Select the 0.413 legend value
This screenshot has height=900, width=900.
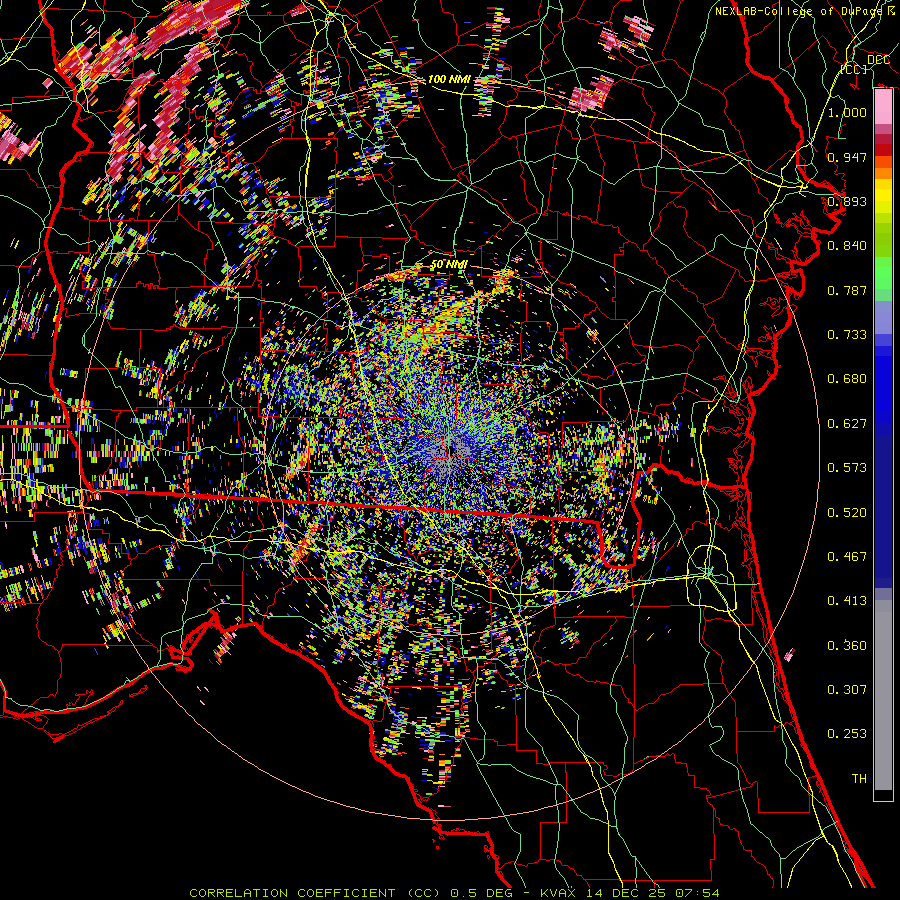847,601
